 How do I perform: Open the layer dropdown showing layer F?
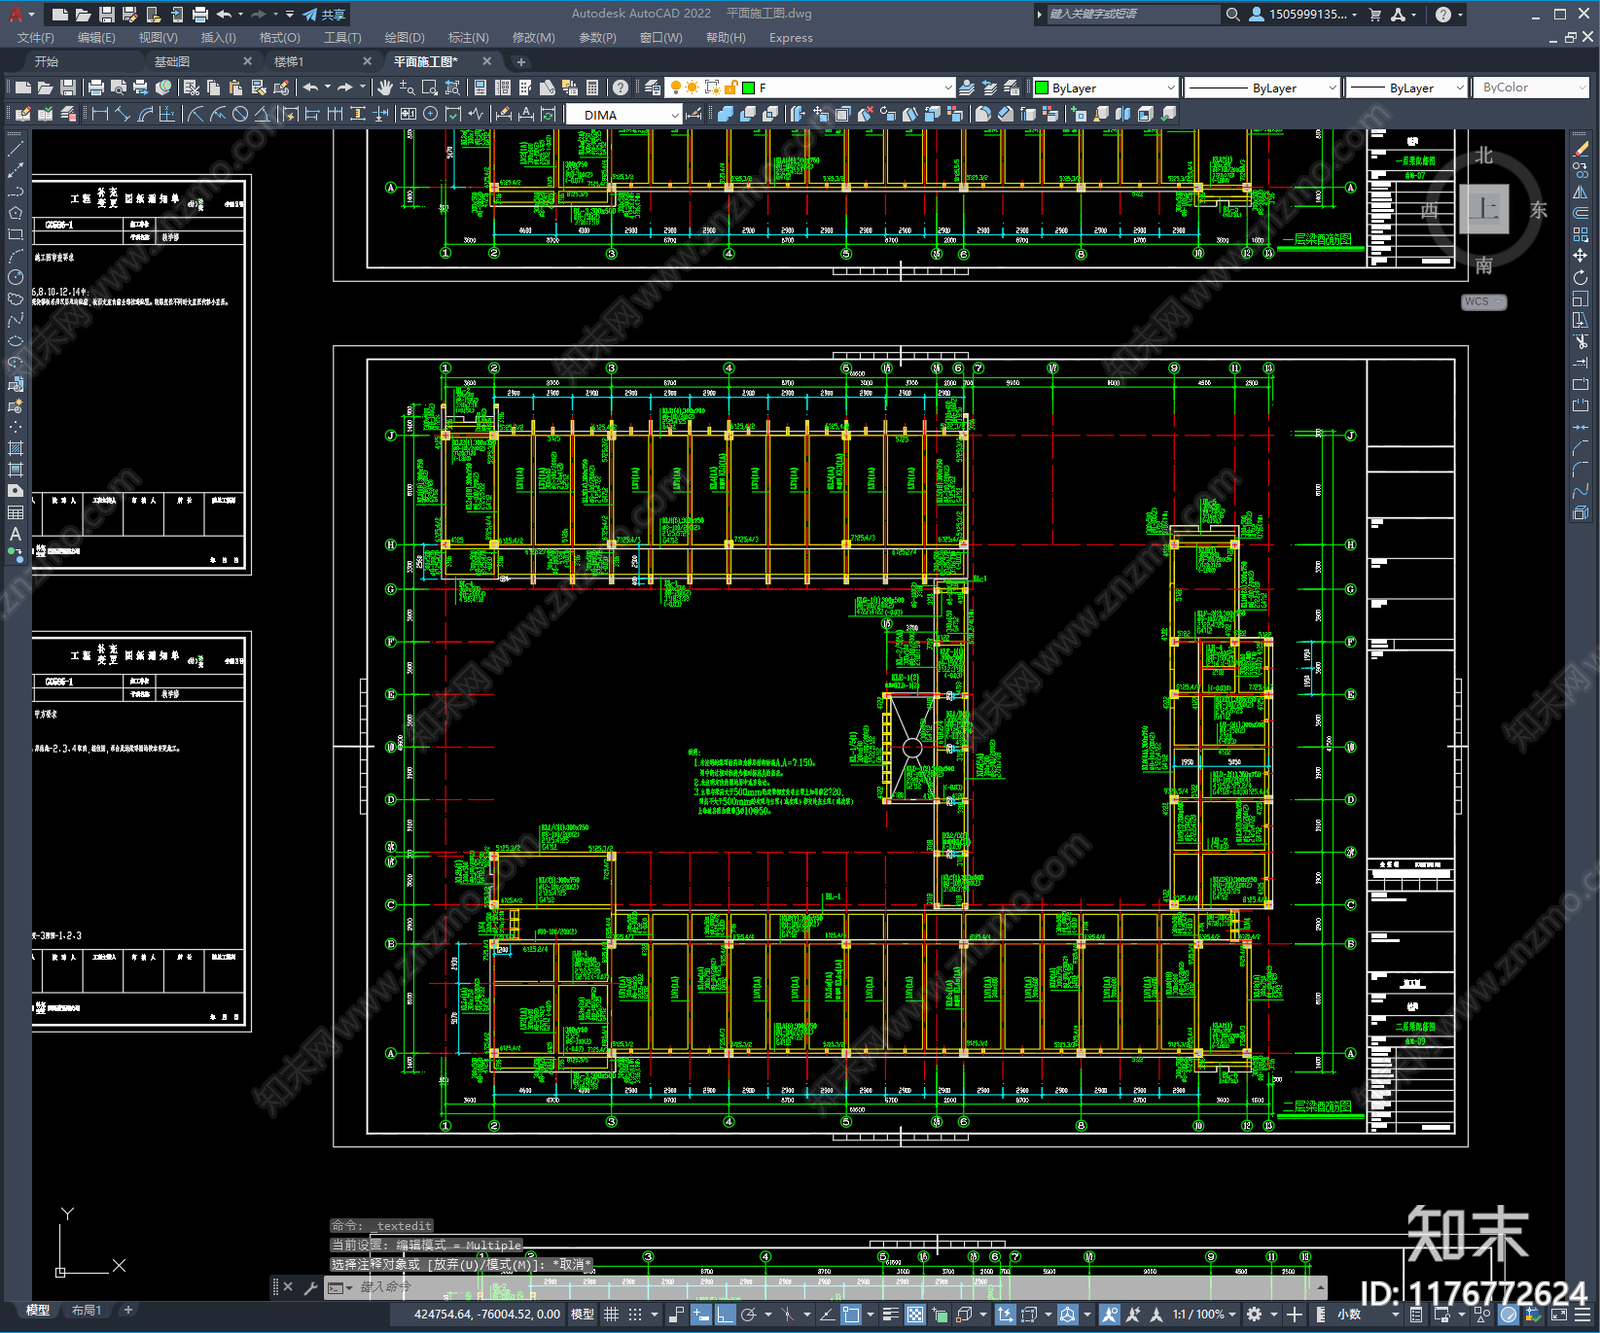point(811,88)
